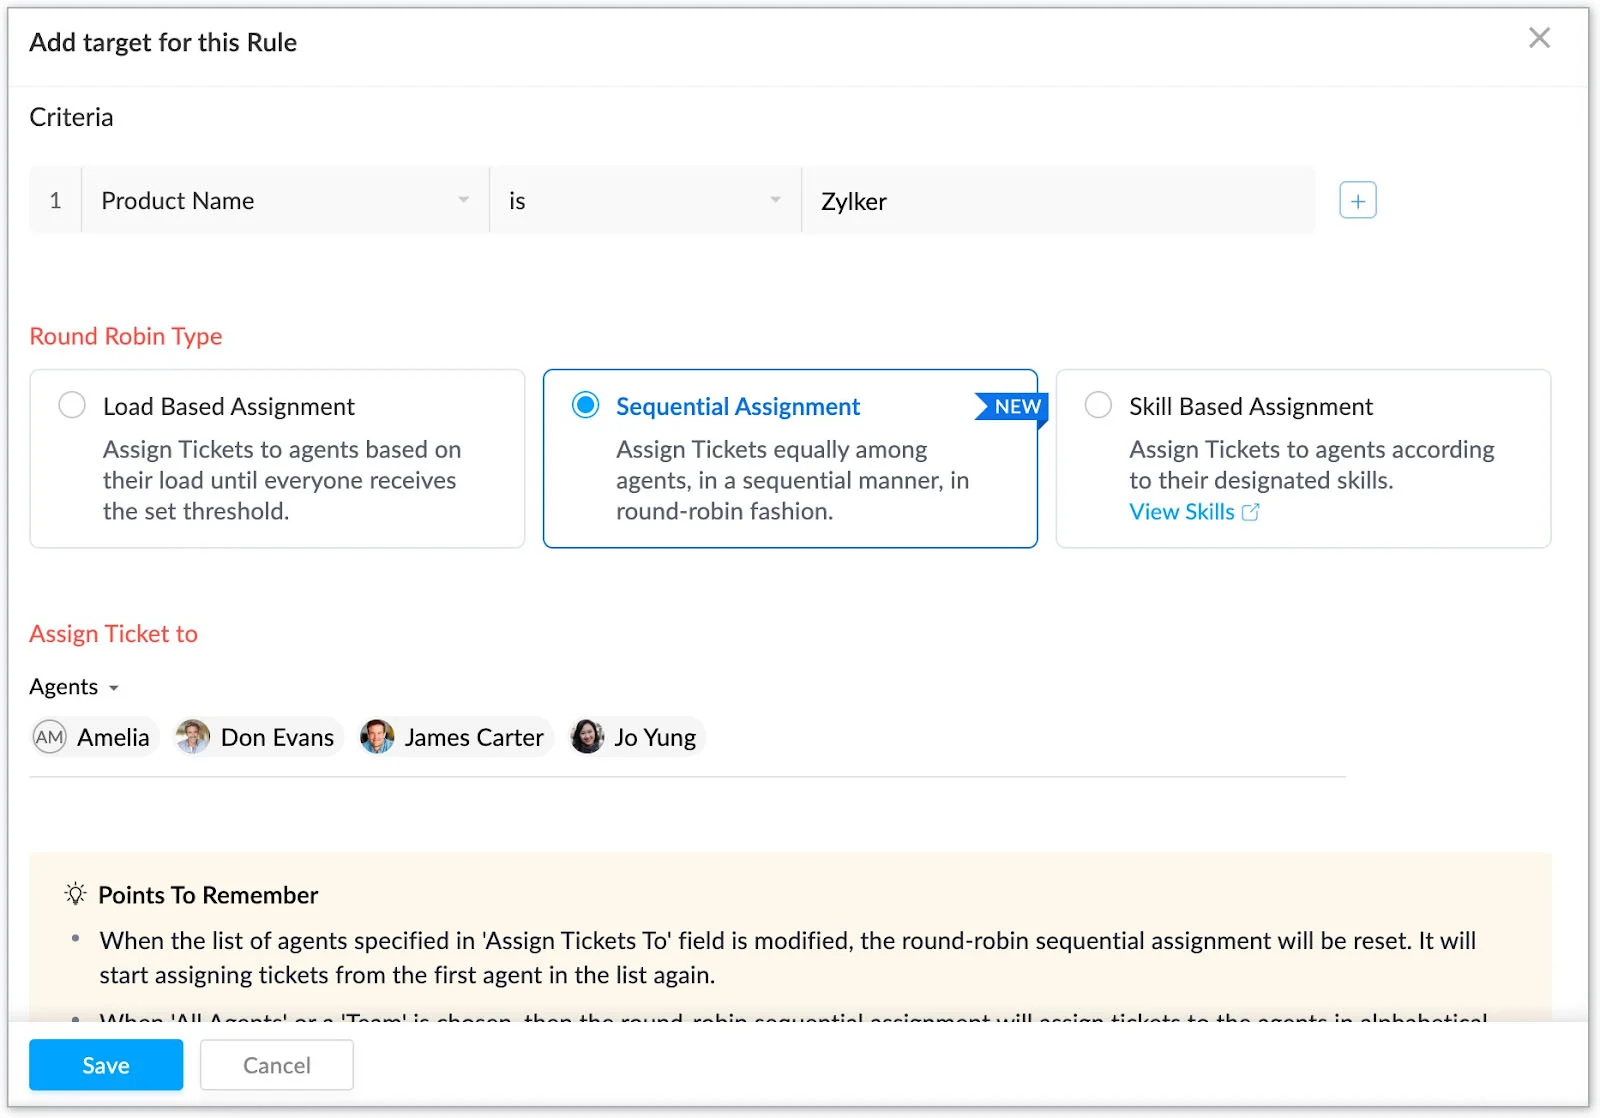Screen dimensions: 1600x1118
Task: Select Skill Based Assignment radio button
Action: (1098, 405)
